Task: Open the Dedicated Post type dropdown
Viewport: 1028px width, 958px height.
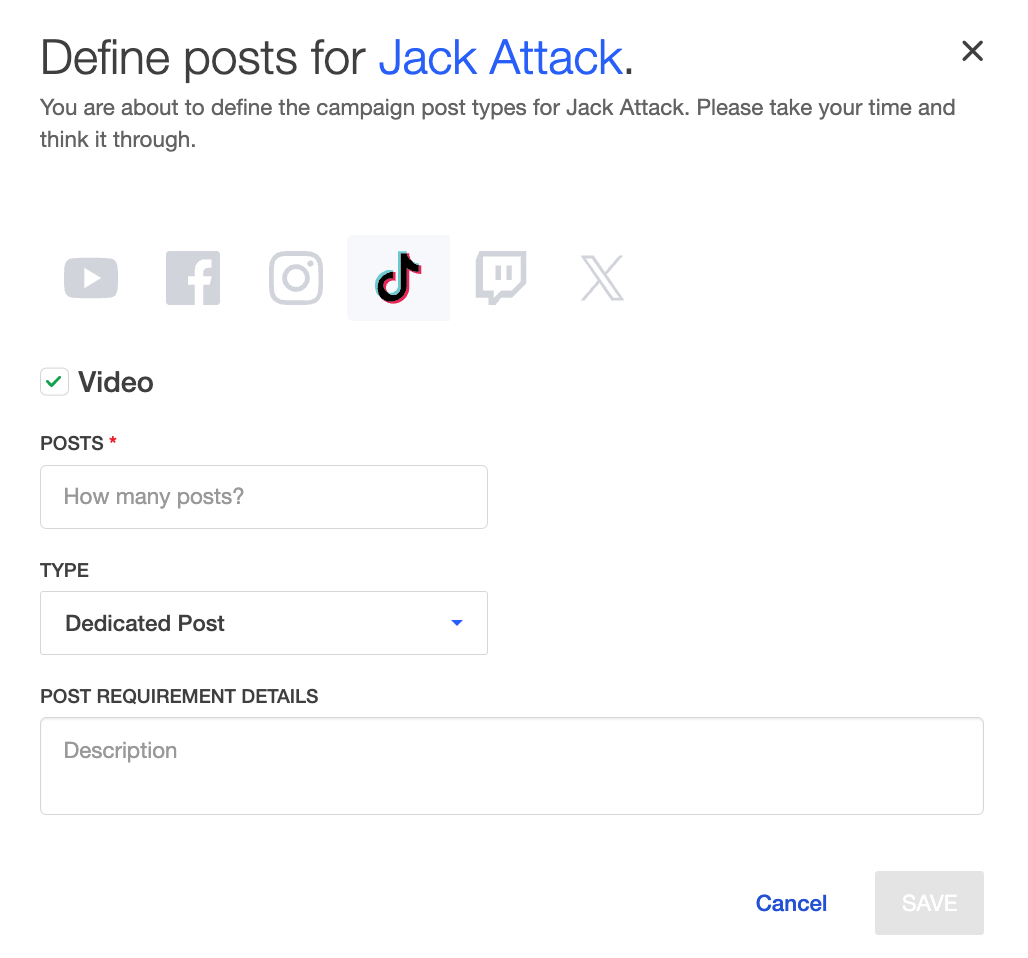Action: click(264, 623)
